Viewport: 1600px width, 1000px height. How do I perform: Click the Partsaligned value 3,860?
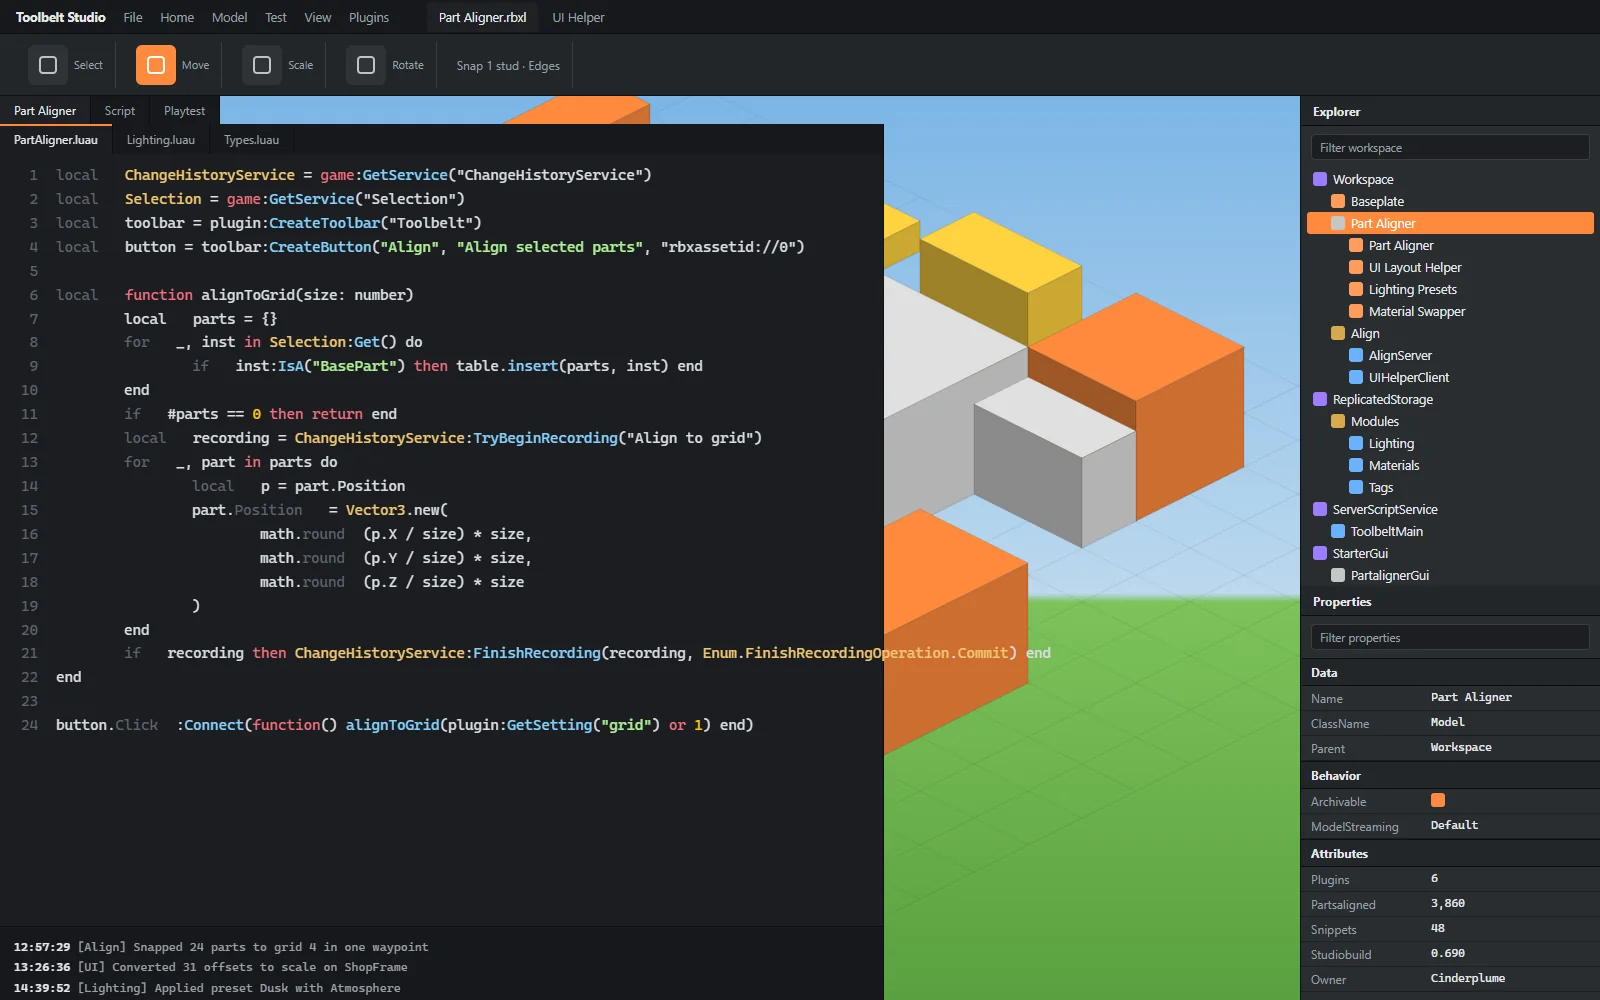click(x=1448, y=904)
